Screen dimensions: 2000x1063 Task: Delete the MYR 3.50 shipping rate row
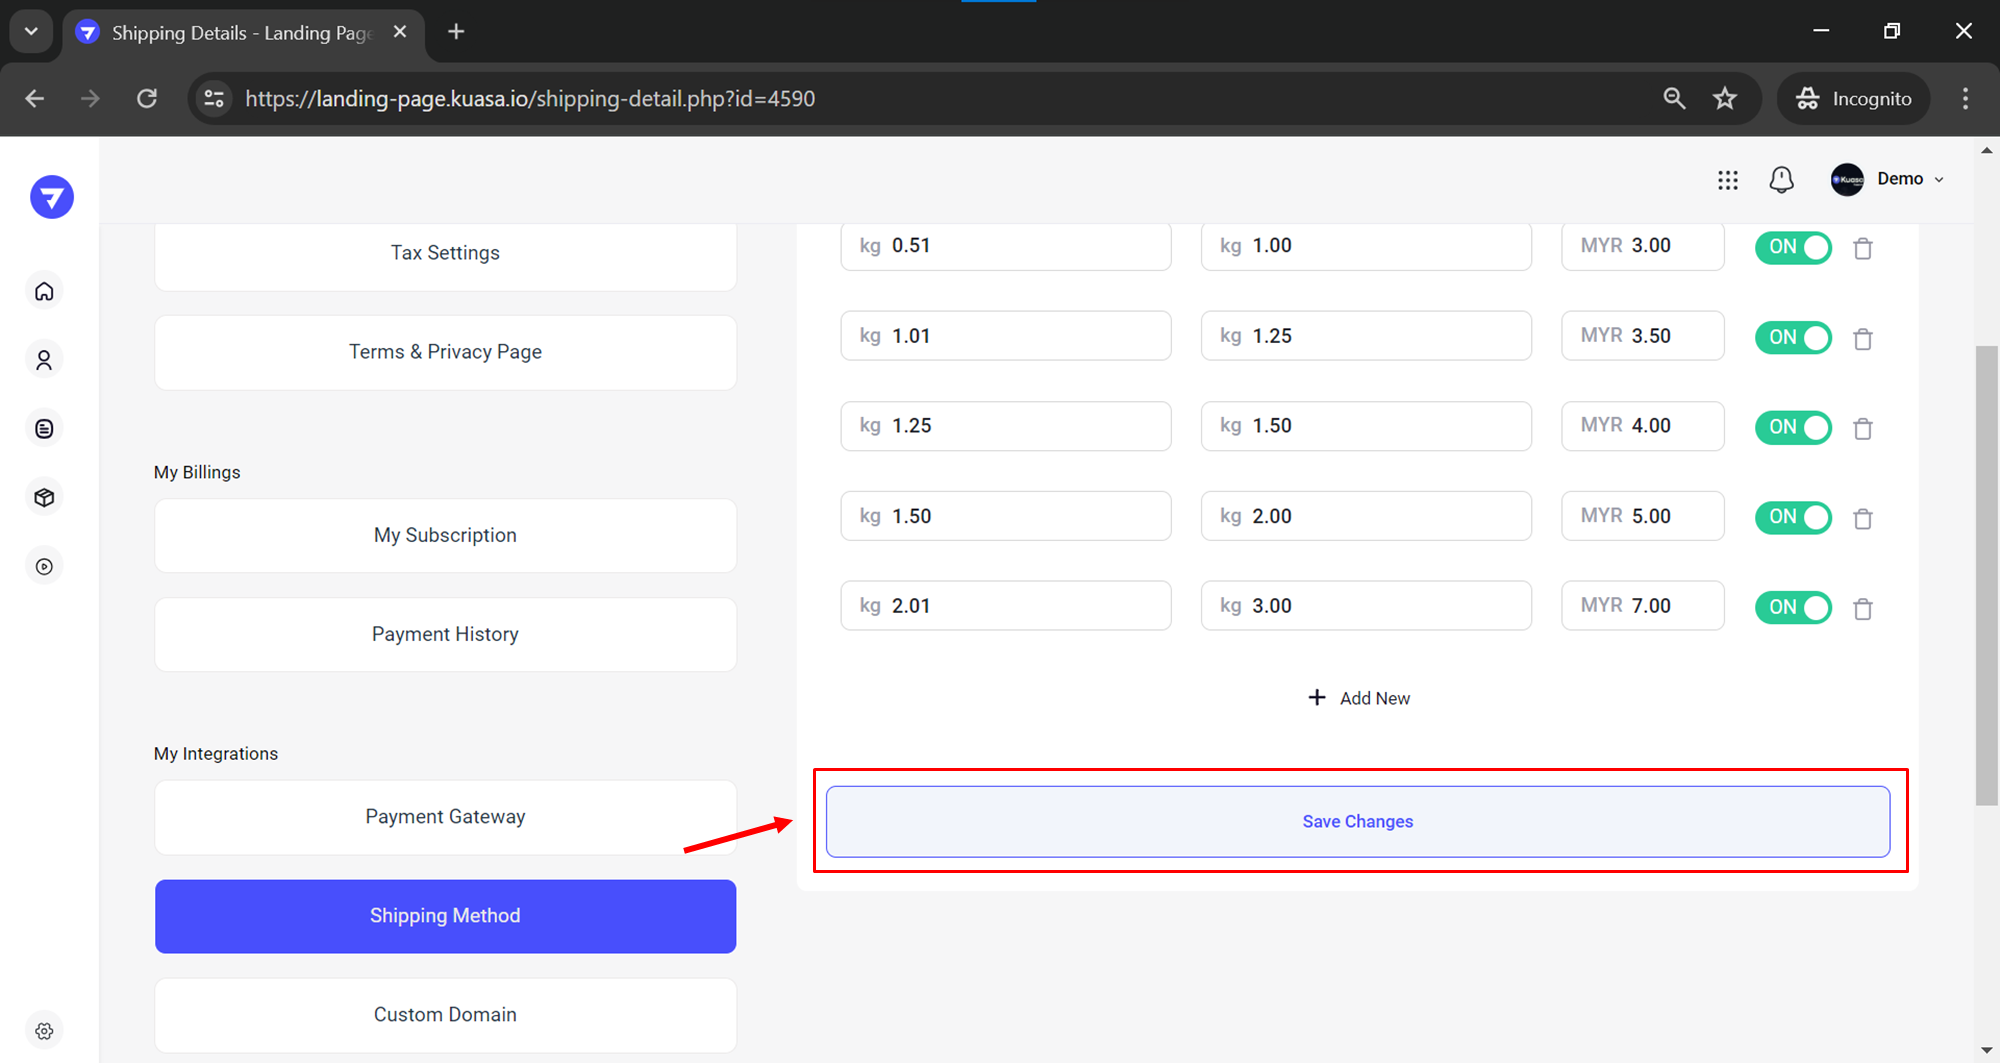point(1862,339)
